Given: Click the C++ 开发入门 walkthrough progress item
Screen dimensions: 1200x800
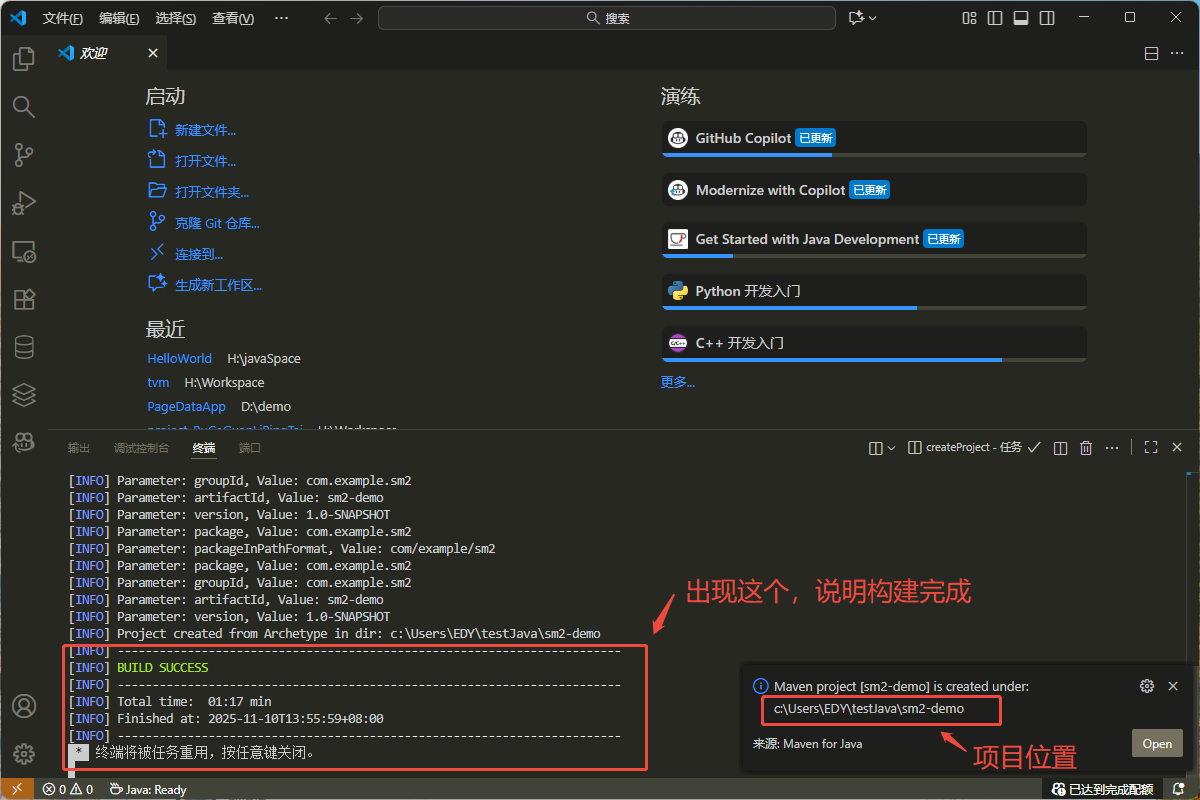Looking at the screenshot, I should click(873, 343).
